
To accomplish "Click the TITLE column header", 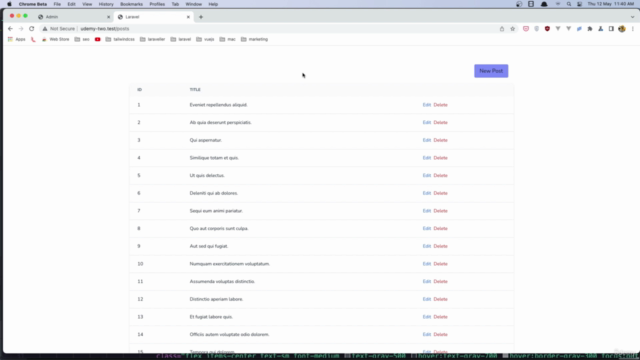I will tap(195, 89).
